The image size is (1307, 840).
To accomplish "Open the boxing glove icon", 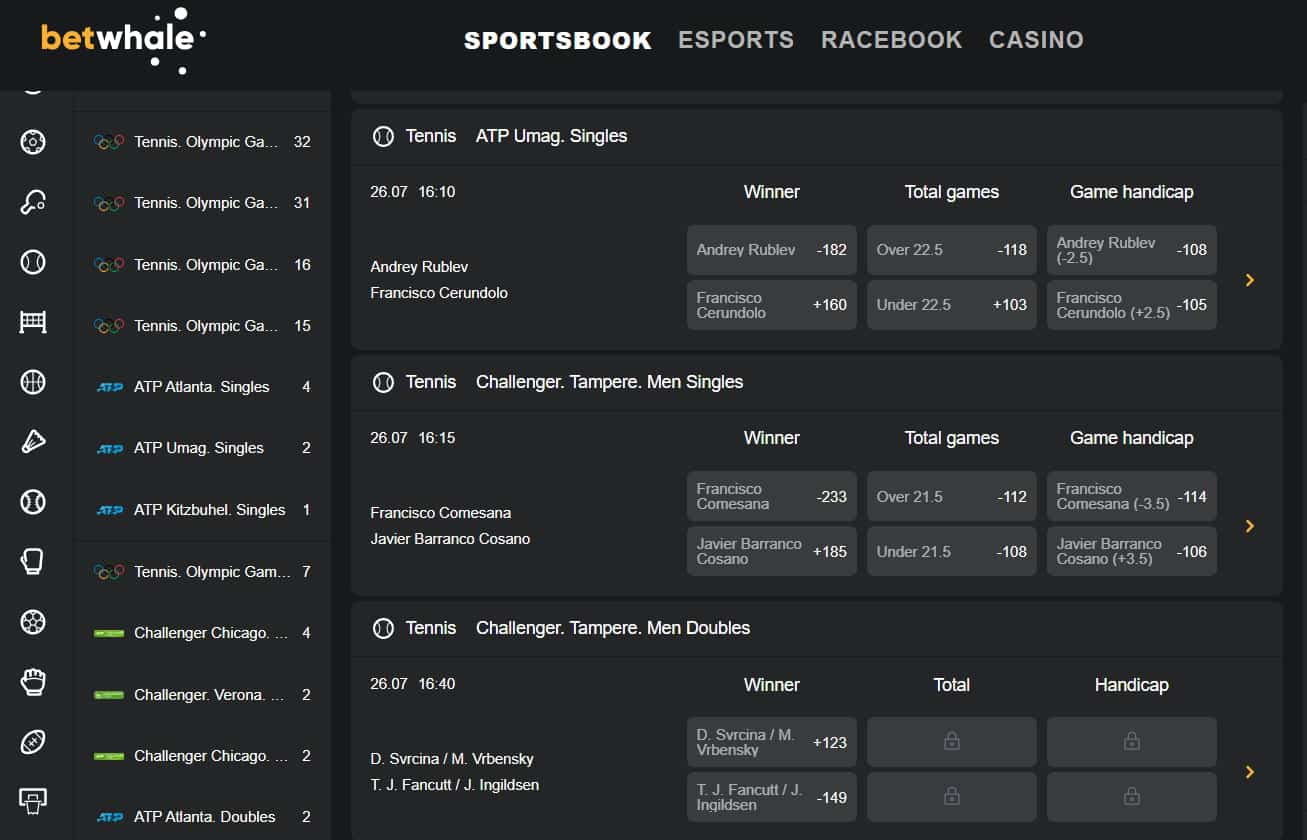I will 33,562.
